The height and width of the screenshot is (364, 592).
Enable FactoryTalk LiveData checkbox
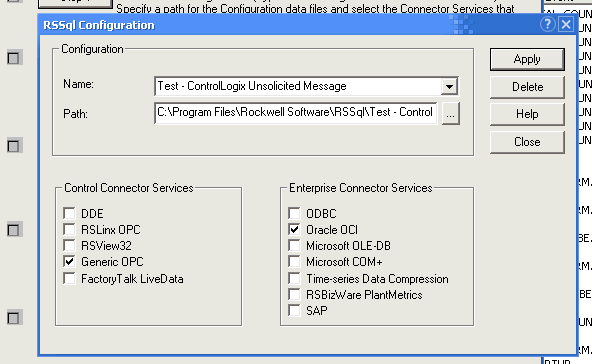tap(69, 279)
